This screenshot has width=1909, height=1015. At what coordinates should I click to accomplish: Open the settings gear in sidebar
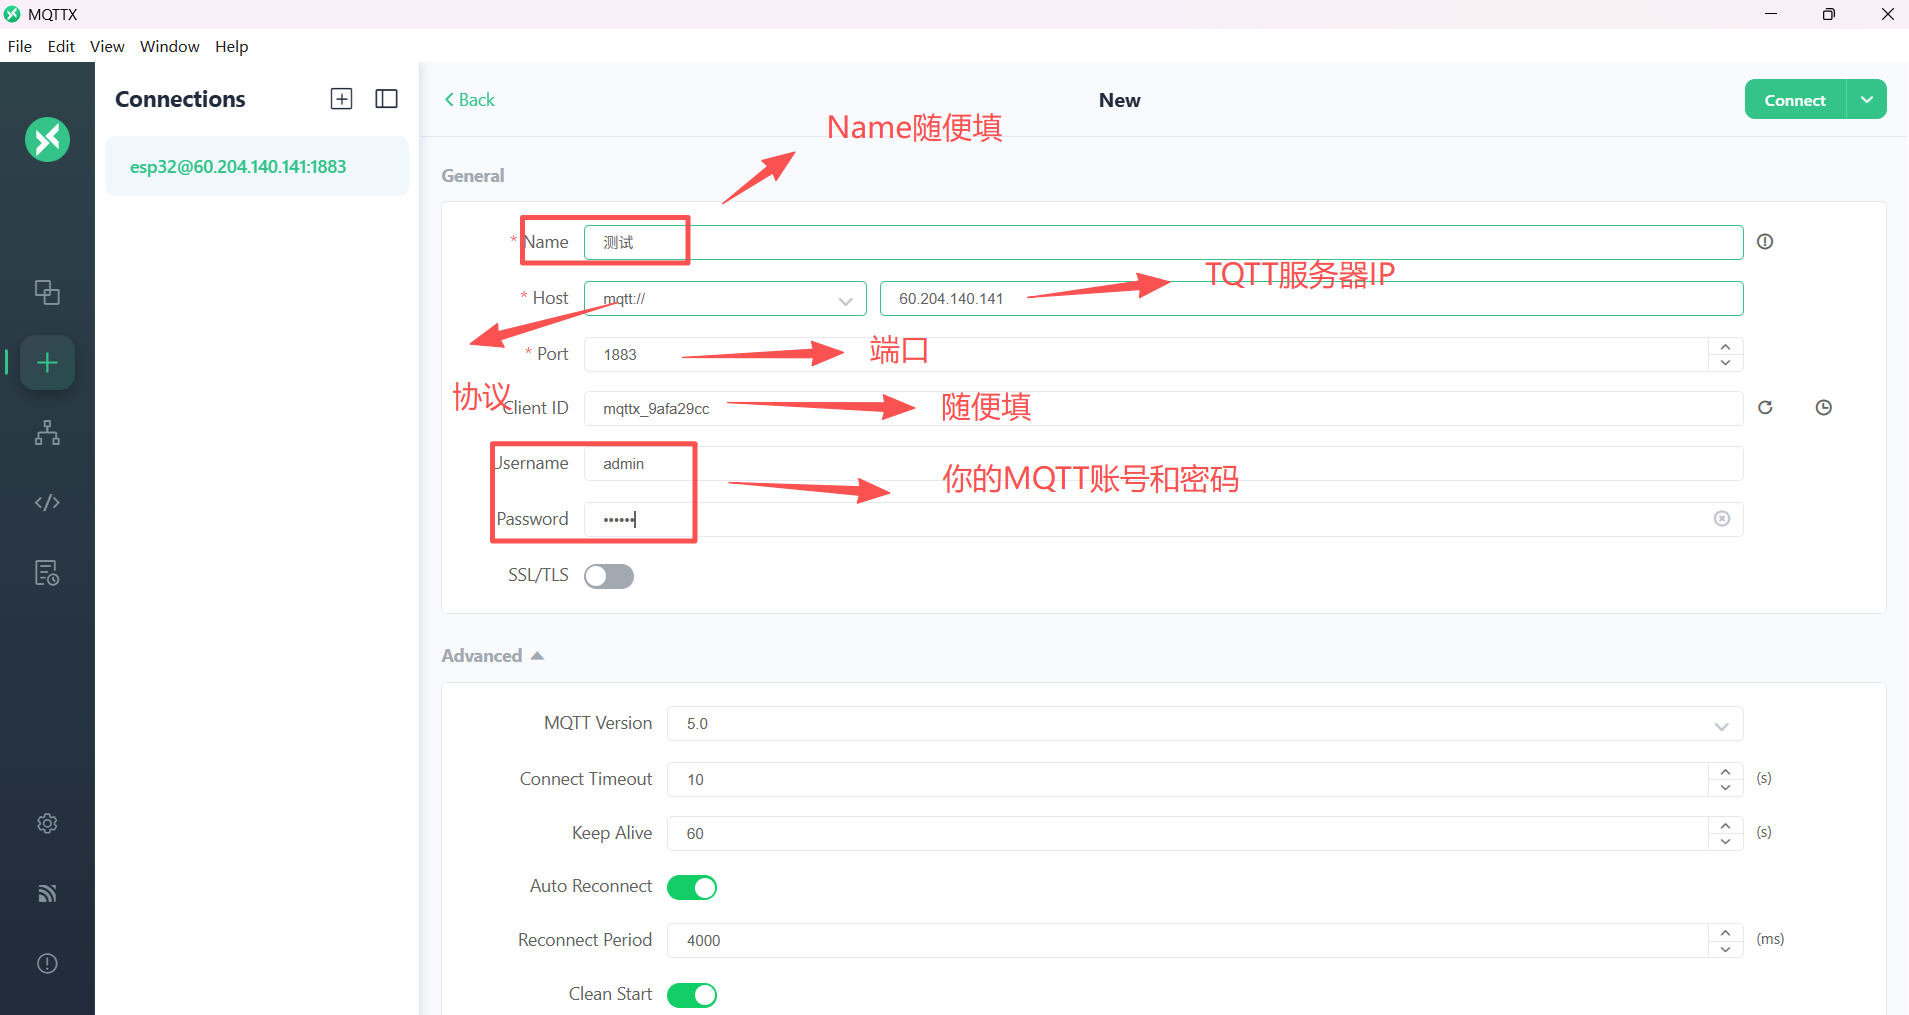47,823
